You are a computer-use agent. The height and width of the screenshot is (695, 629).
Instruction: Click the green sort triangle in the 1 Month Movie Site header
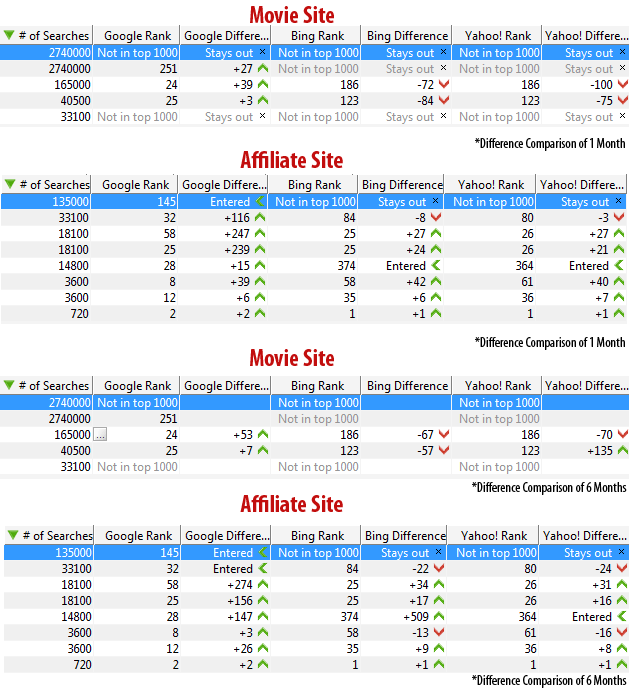coord(9,35)
